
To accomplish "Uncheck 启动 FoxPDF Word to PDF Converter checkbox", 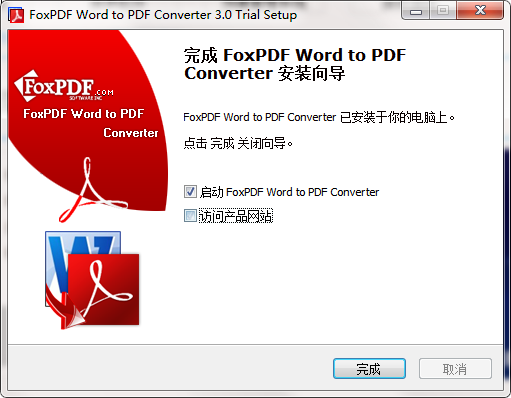I will pos(190,192).
